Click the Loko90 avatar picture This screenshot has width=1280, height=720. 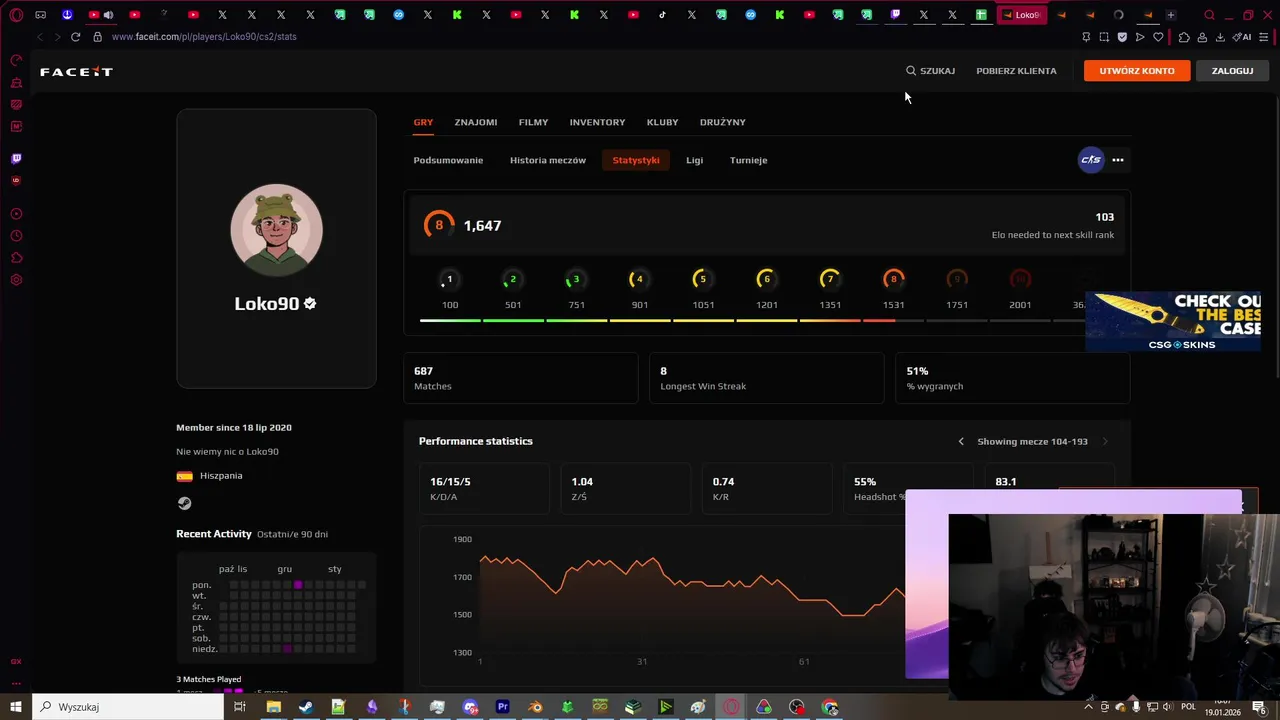(276, 230)
